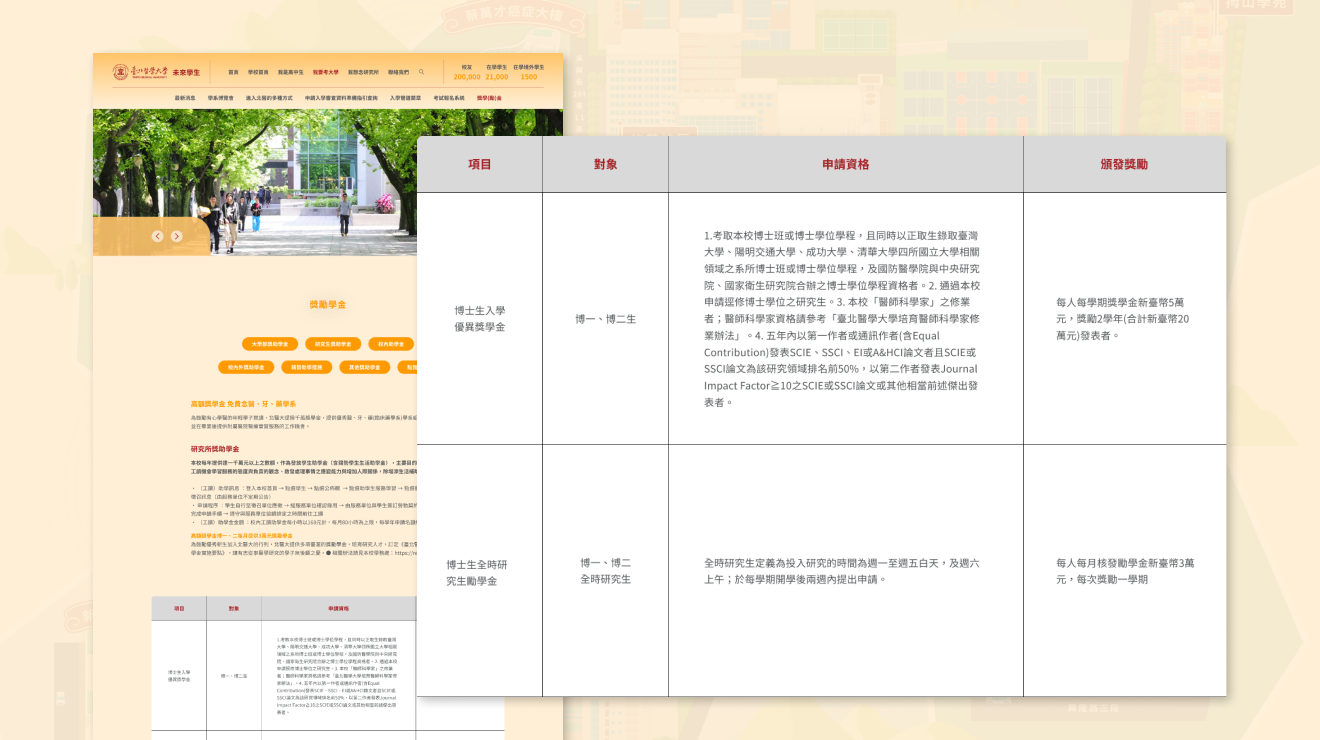Viewport: 1320px width, 740px height.
Task: Click the 200,000 alumni count
Action: pos(467,77)
